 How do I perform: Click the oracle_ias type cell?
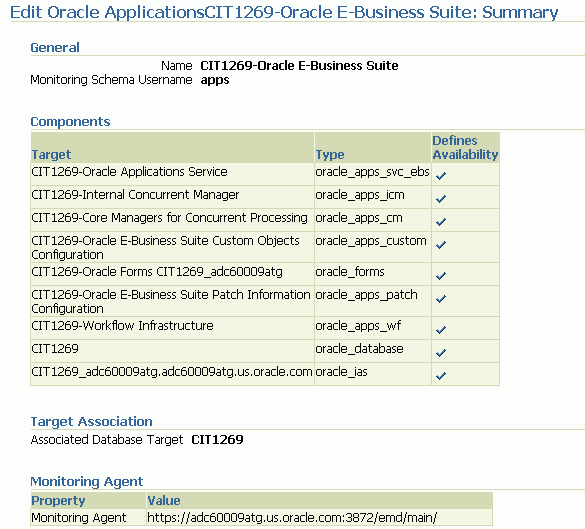coord(373,374)
